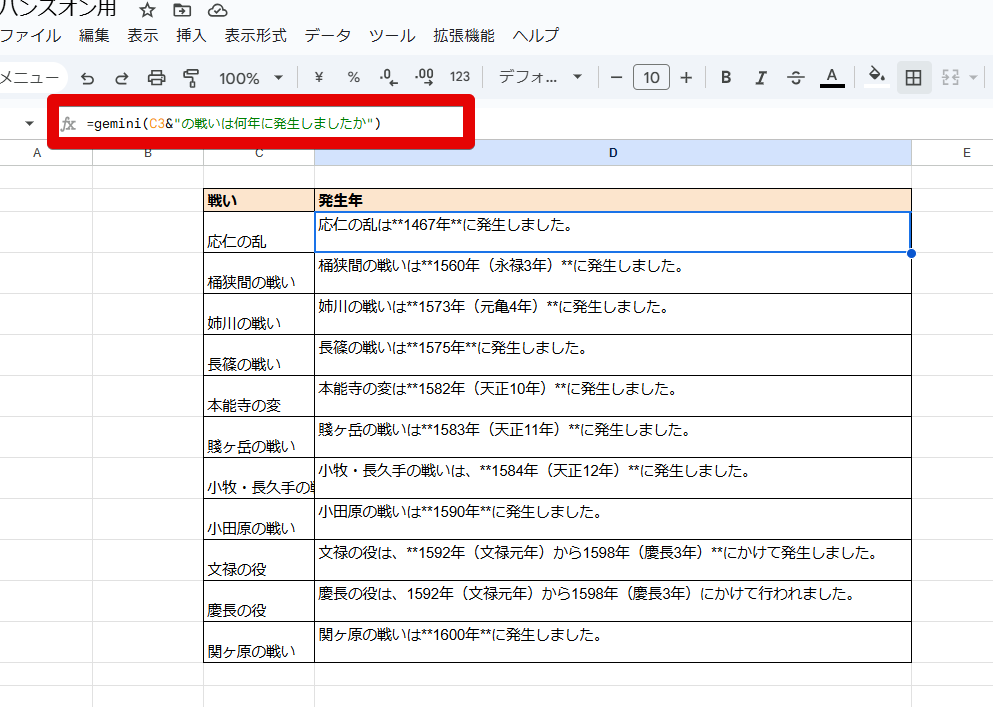Activate the paint format tool
This screenshot has height=707, width=993.
[191, 78]
